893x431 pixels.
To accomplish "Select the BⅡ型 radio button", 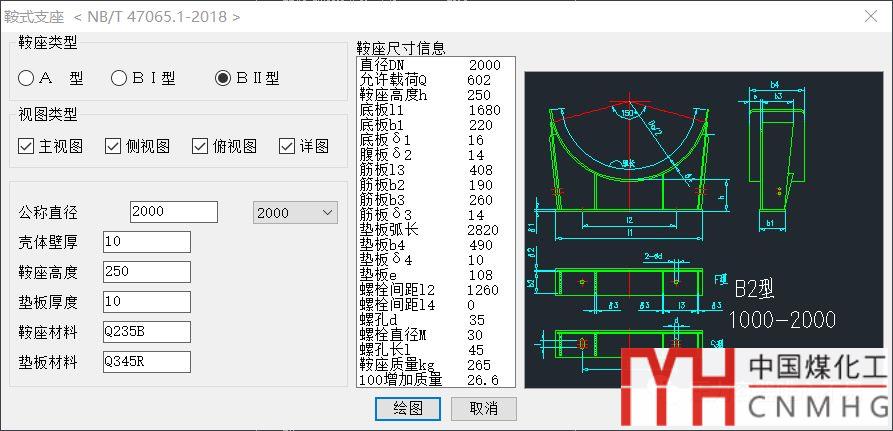I will pos(223,78).
